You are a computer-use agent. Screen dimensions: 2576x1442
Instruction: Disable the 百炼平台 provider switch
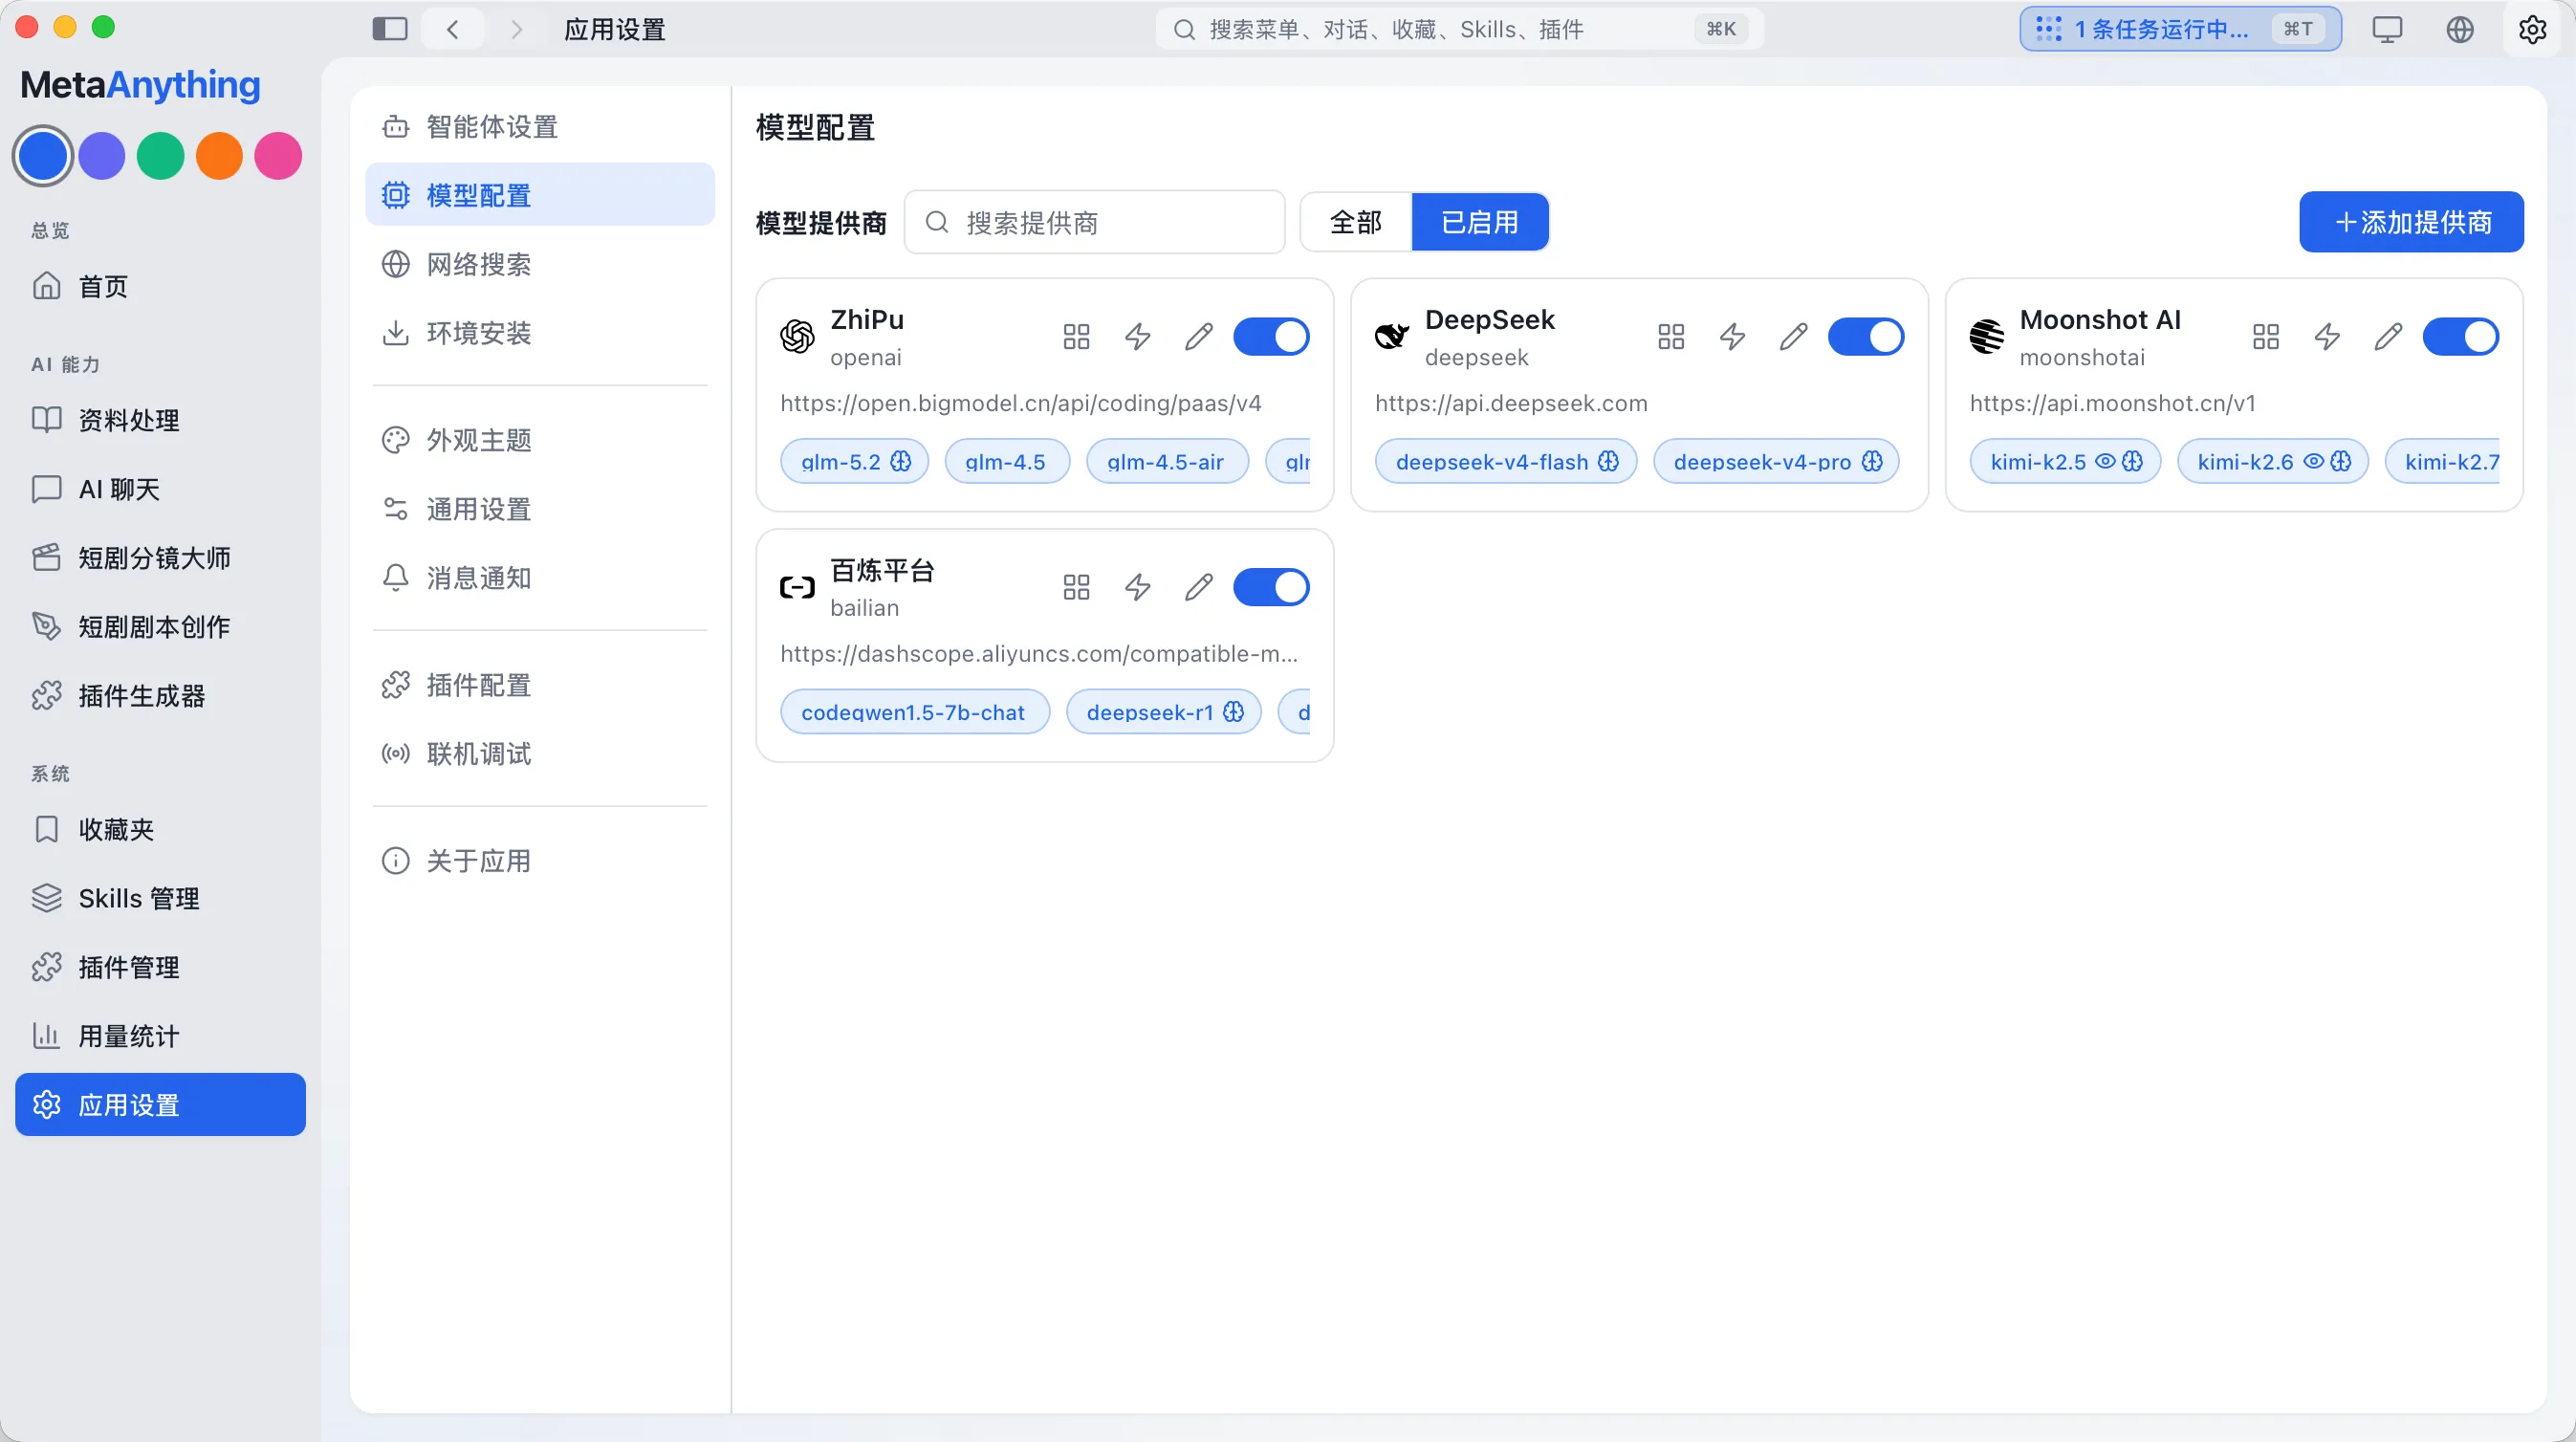(1271, 587)
